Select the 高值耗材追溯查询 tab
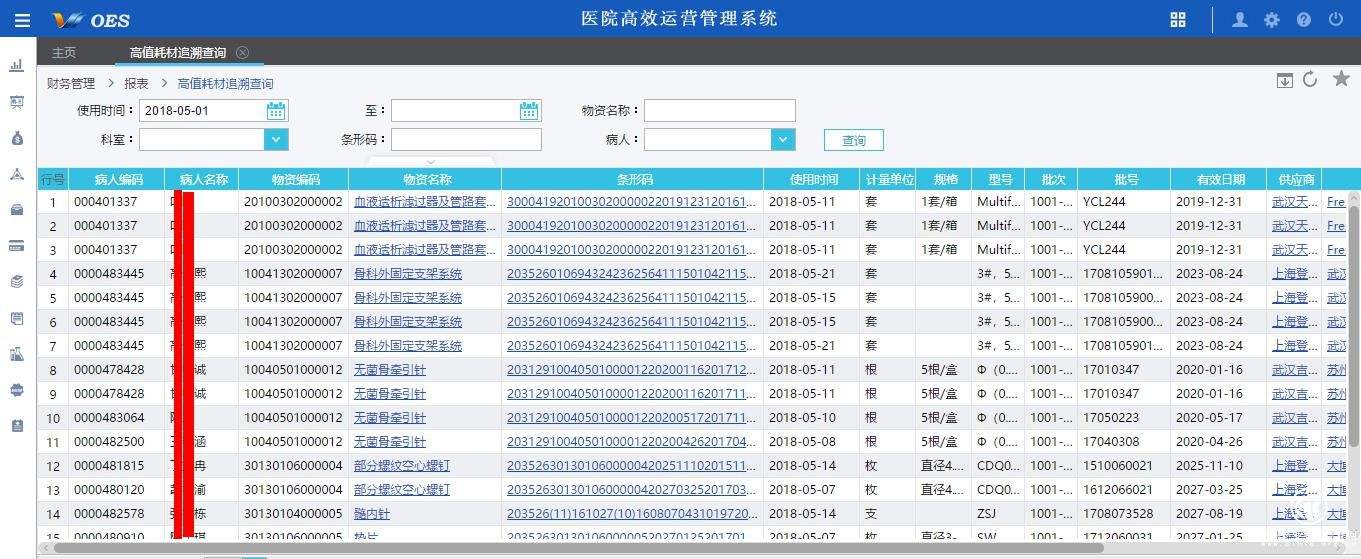Viewport: 1361px width, 559px height. [x=178, y=52]
